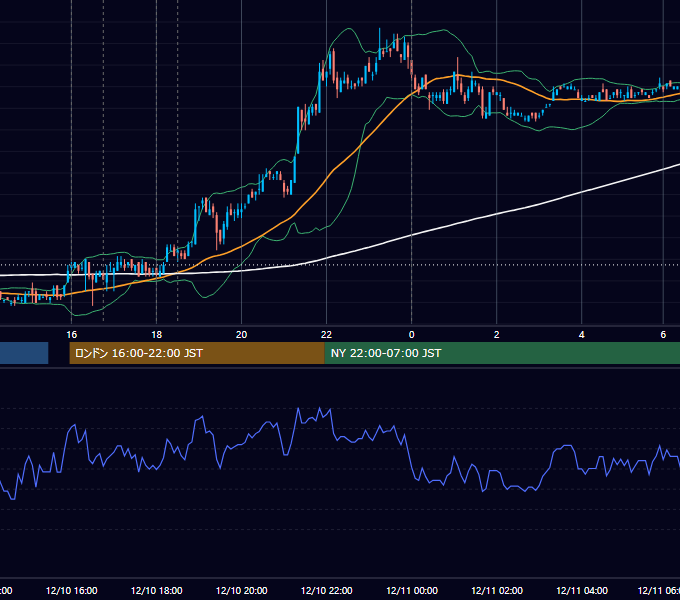Click the 12/10 22:00 date label

point(327,590)
